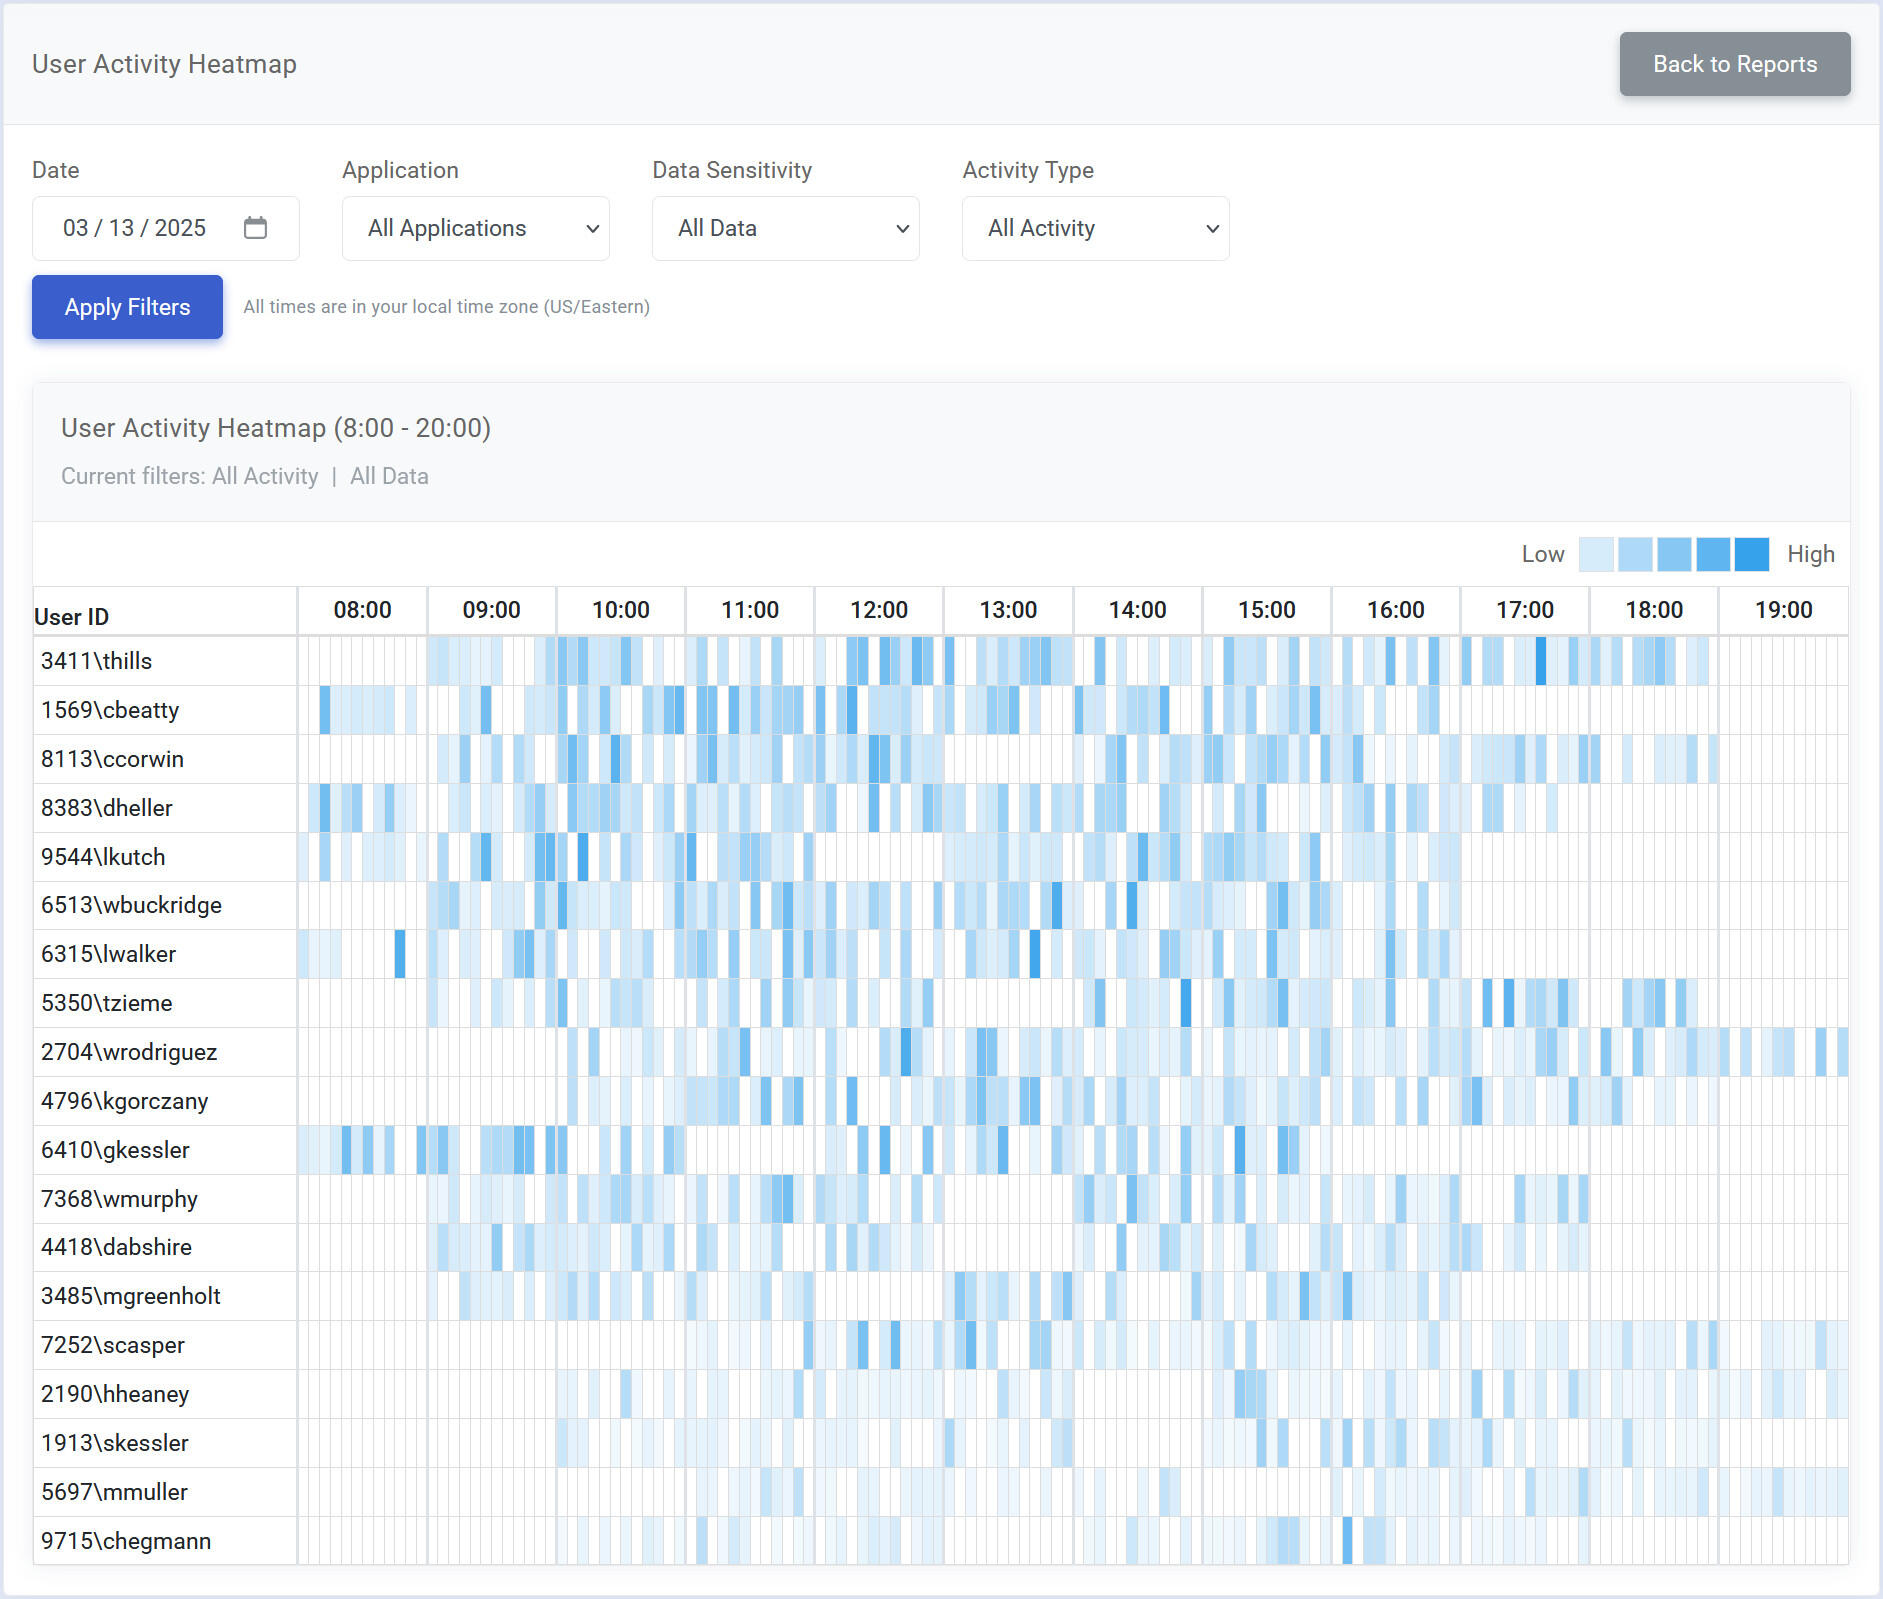Open the calendar picker icon in Date field

tap(255, 228)
